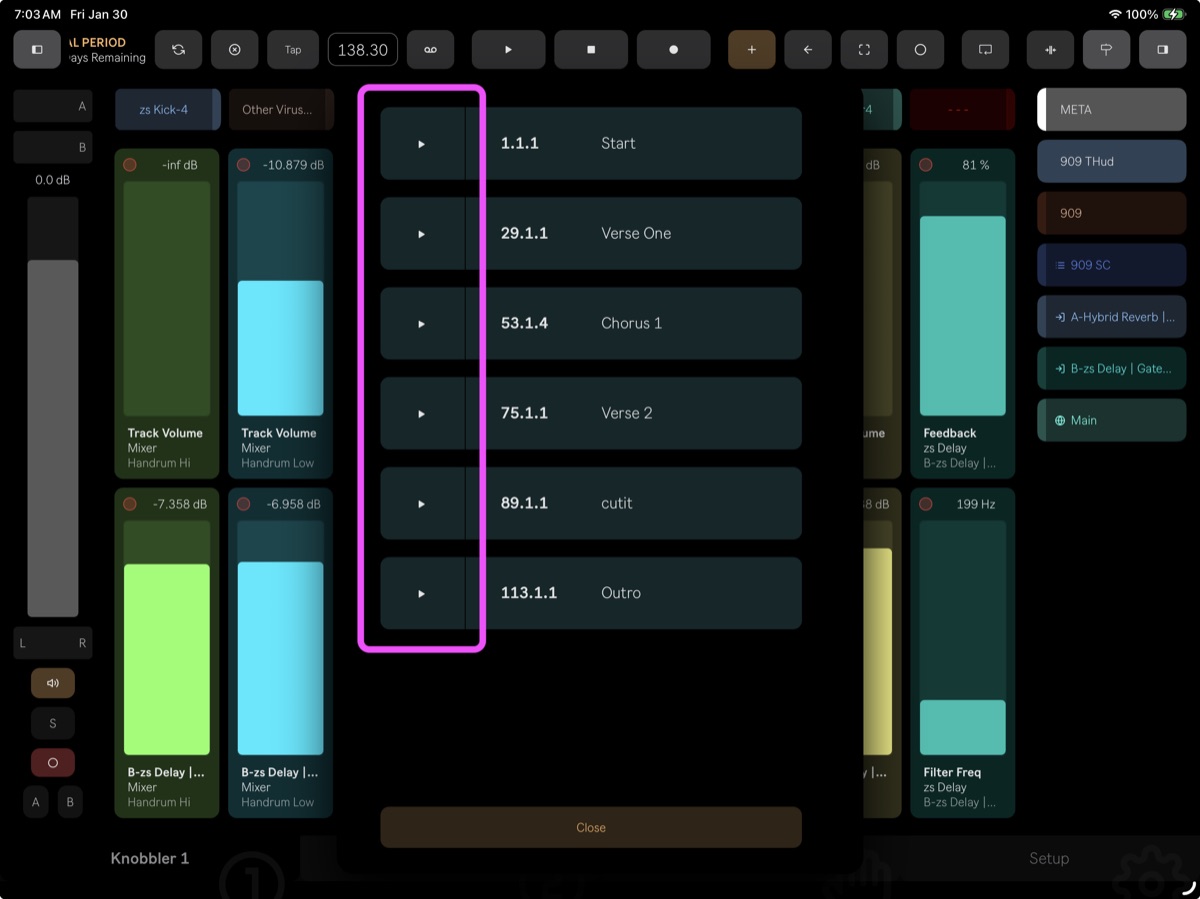Click the orange plus button
This screenshot has height=899, width=1200.
[751, 49]
